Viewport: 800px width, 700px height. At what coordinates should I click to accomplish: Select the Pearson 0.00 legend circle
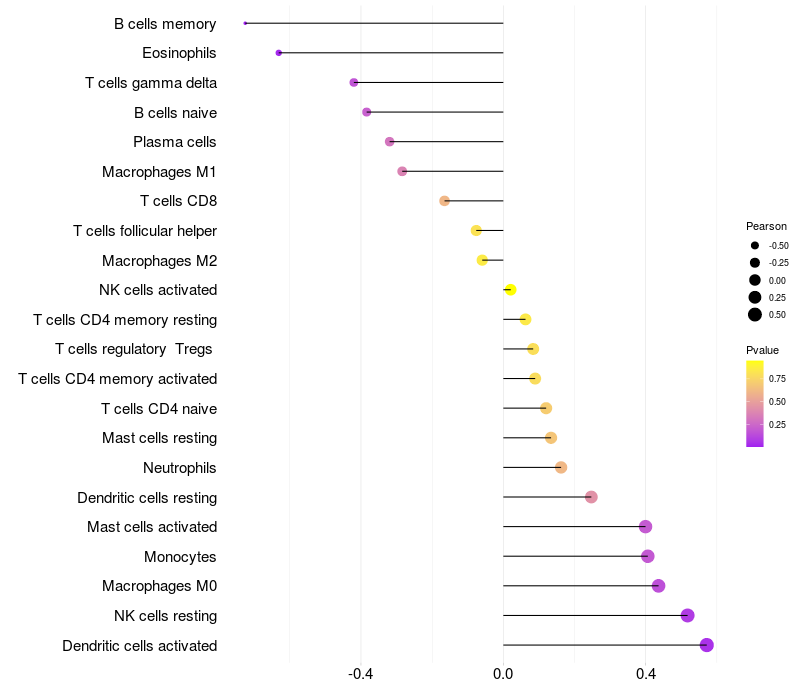click(x=755, y=280)
